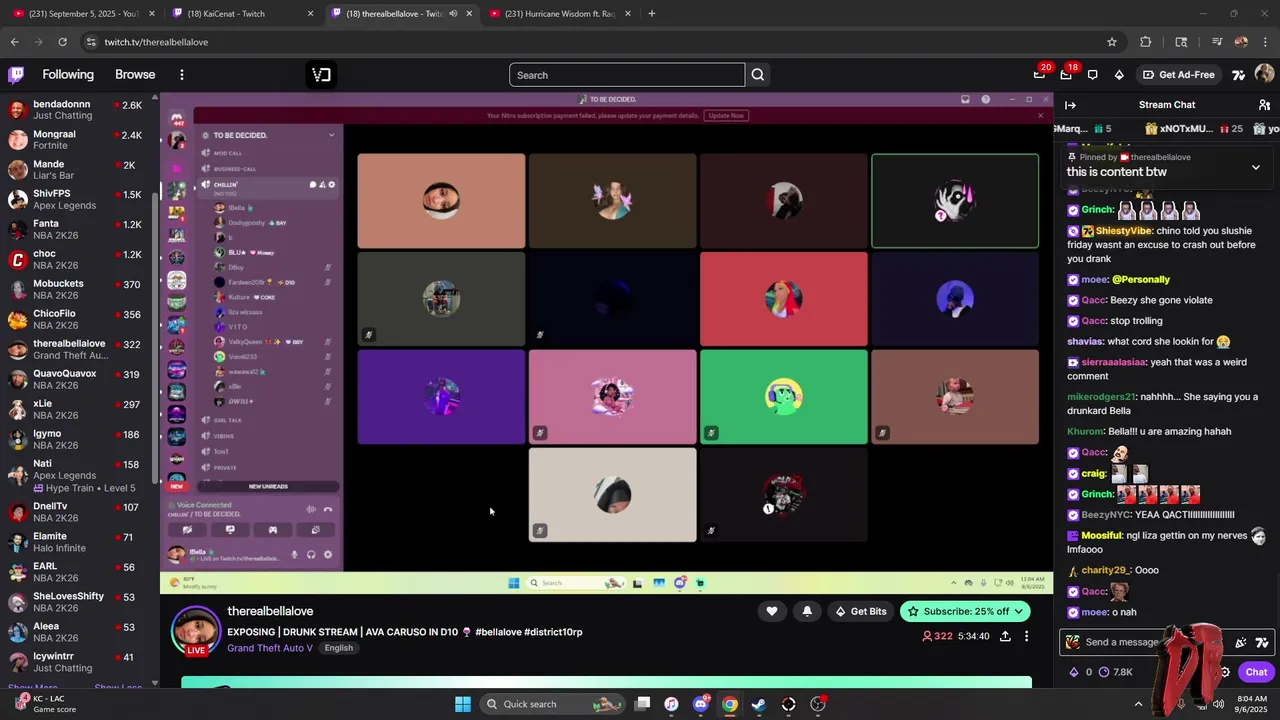This screenshot has width=1280, height=720.
Task: Switch to September 5, 2025 YouTube tab
Action: tap(85, 14)
